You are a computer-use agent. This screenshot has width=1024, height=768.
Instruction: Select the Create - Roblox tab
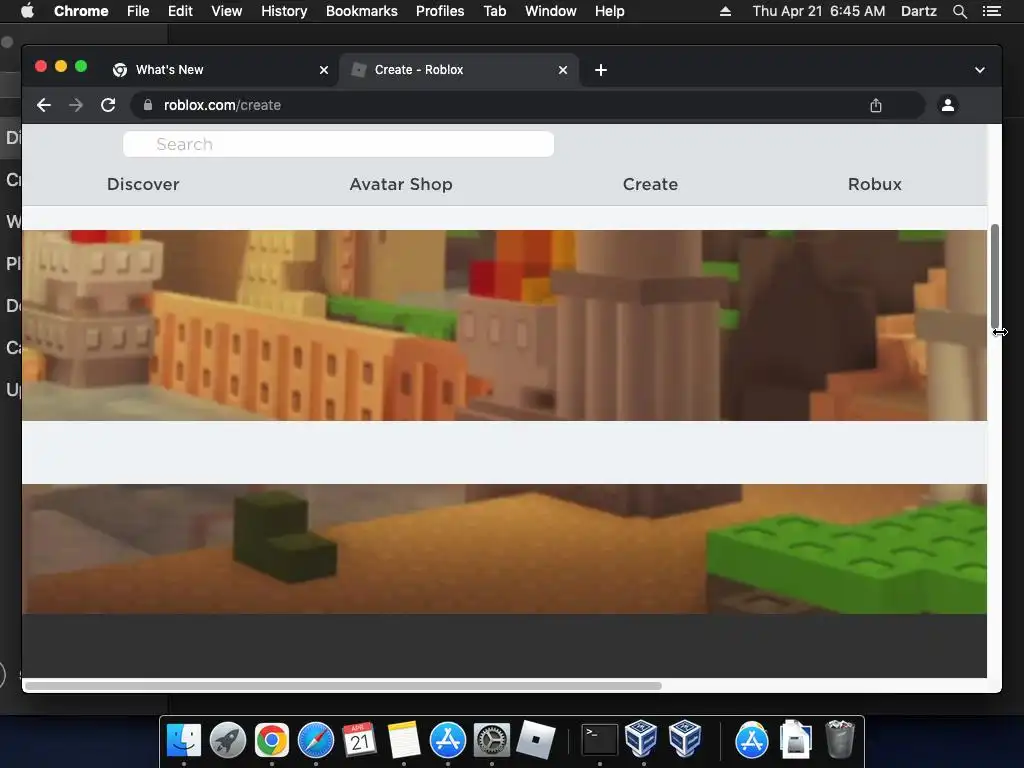coord(458,70)
